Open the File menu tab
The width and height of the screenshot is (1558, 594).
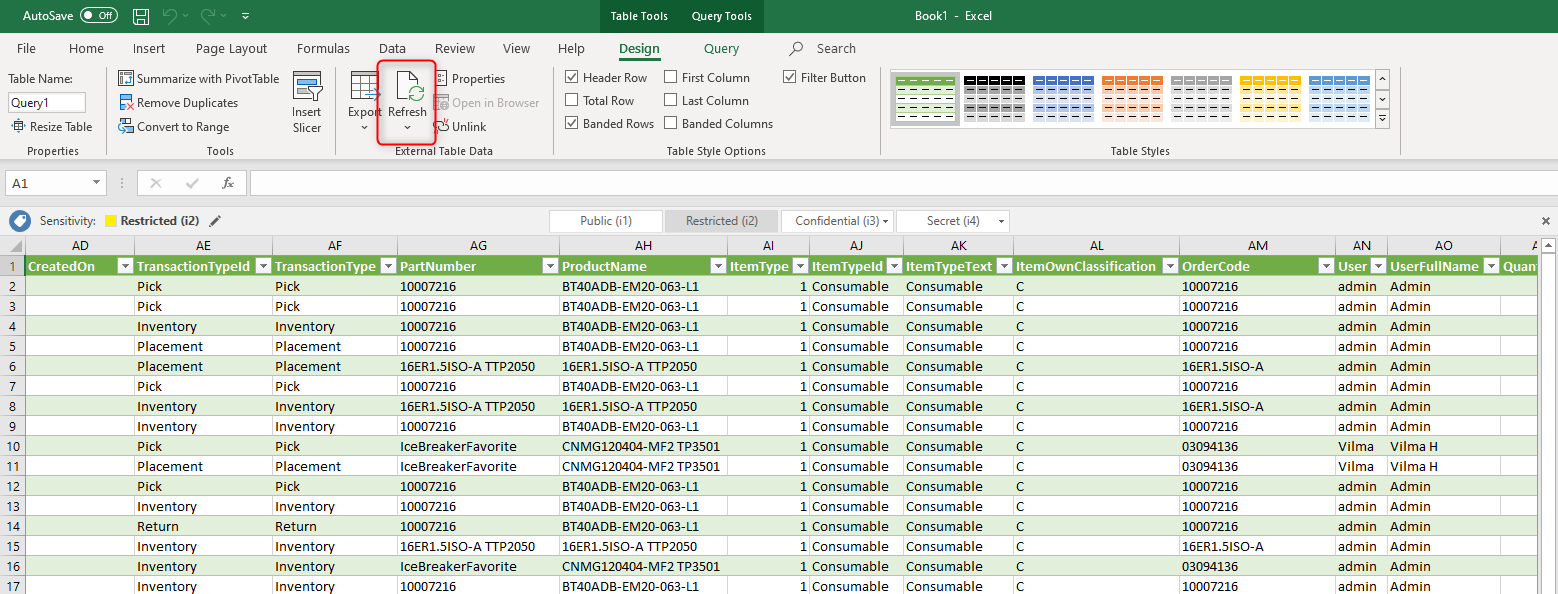click(x=26, y=48)
